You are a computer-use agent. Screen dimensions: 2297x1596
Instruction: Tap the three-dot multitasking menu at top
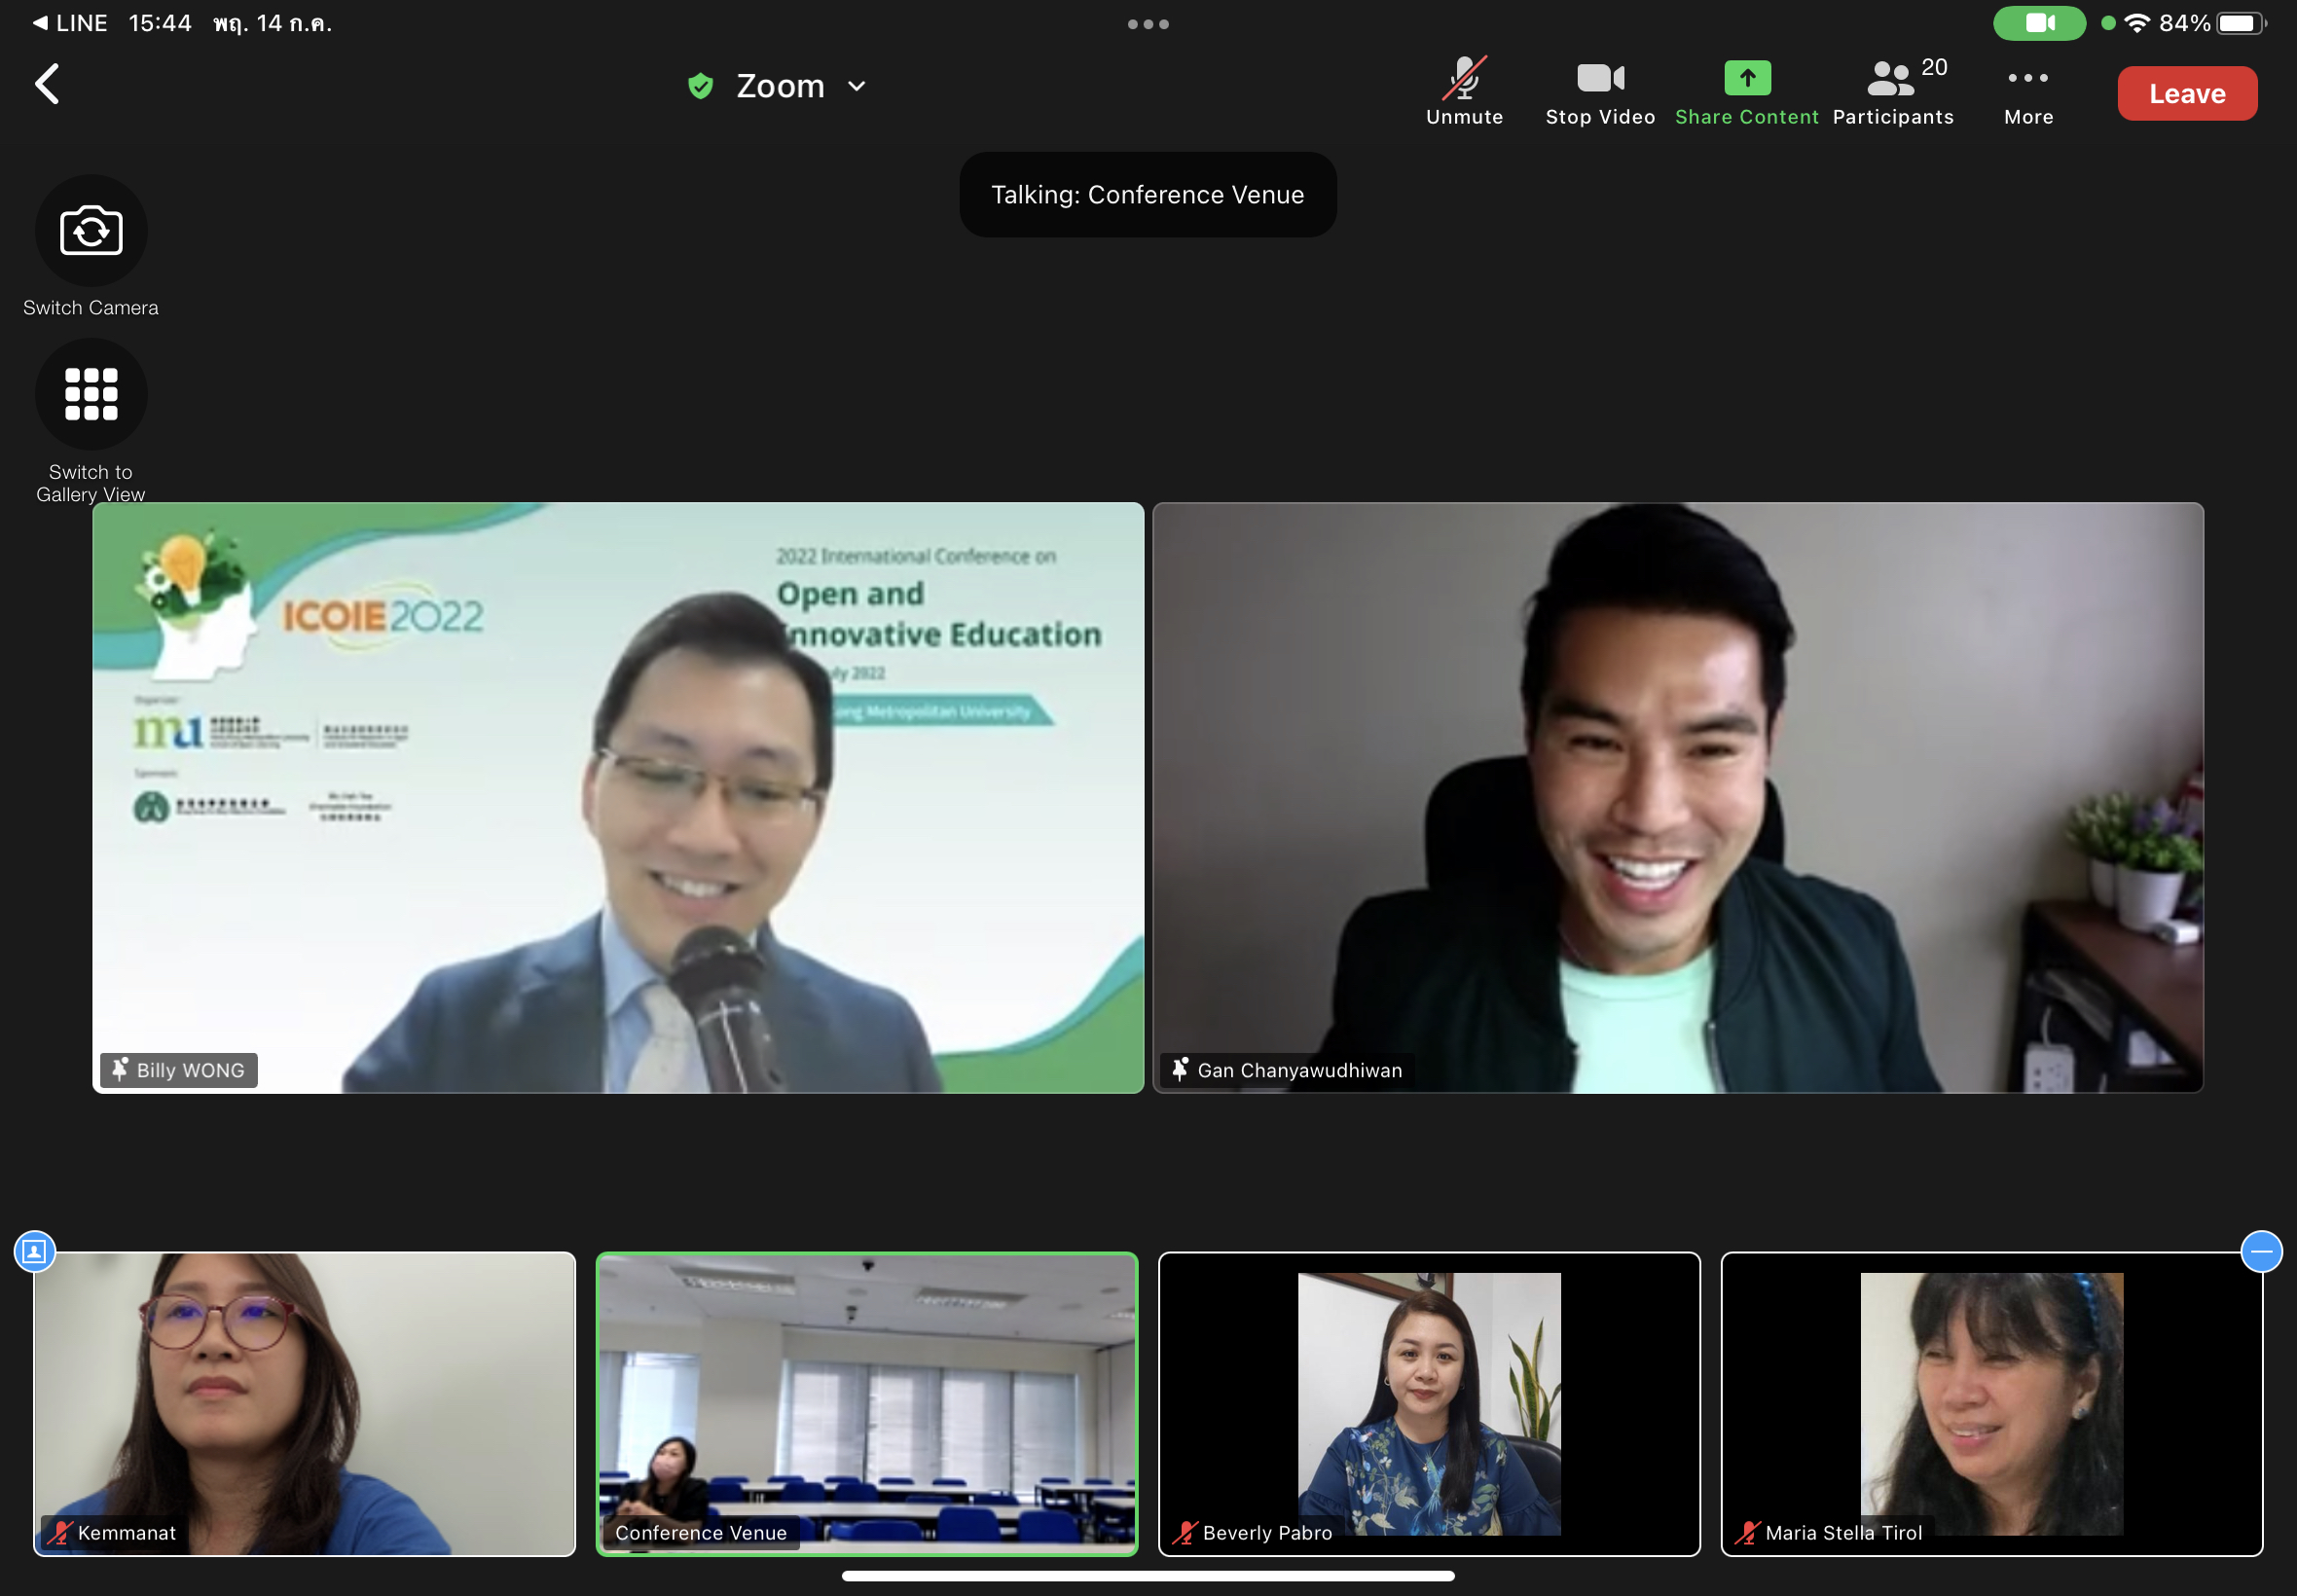click(x=1148, y=24)
